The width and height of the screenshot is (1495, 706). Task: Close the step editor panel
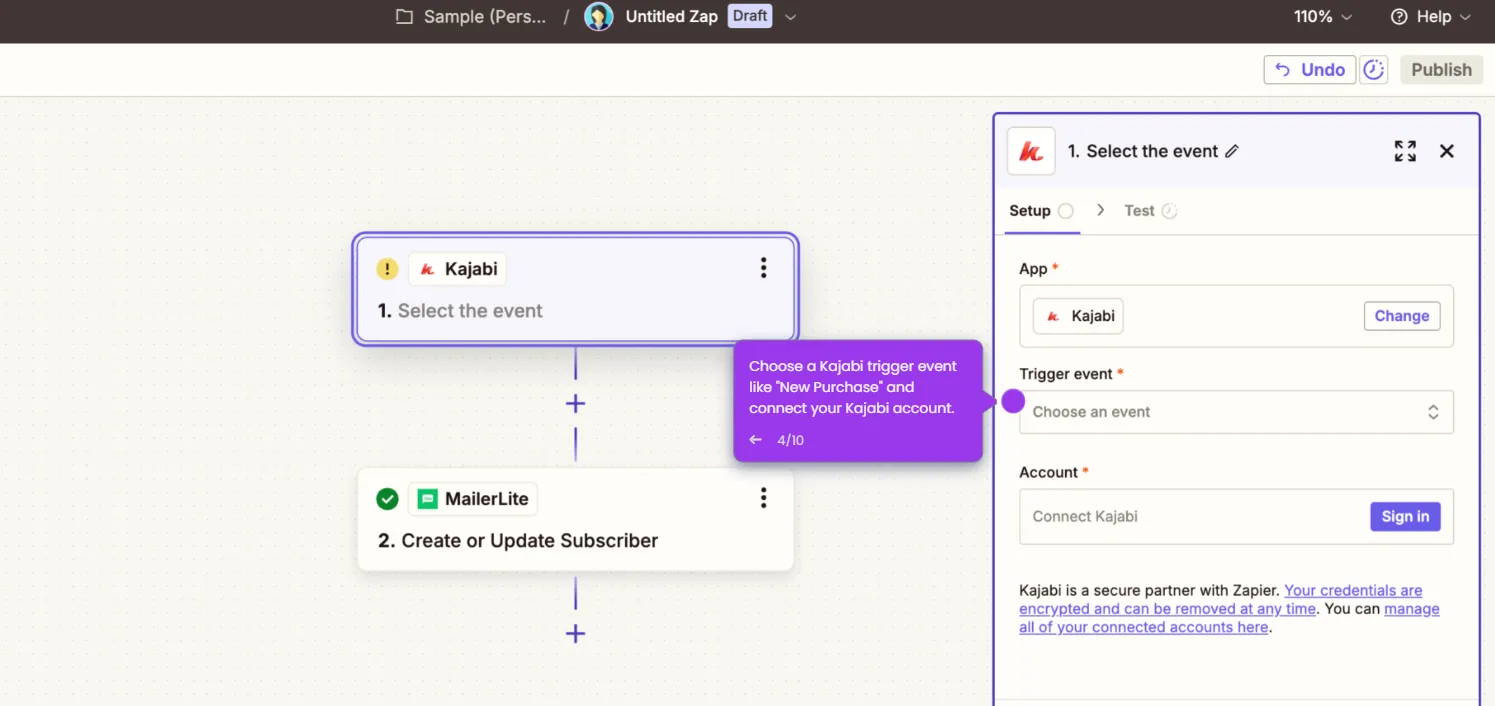click(1446, 151)
